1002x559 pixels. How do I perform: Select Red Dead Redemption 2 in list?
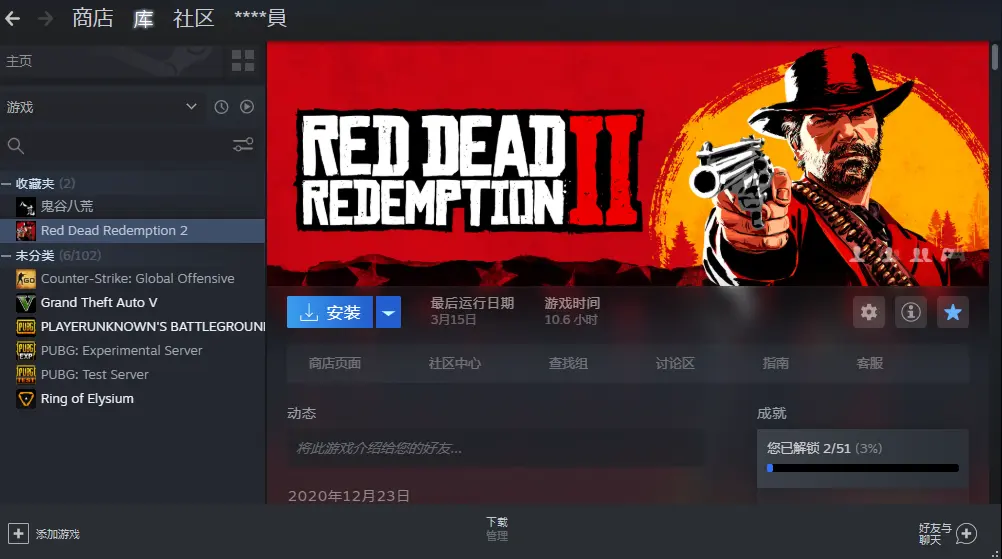(x=132, y=231)
